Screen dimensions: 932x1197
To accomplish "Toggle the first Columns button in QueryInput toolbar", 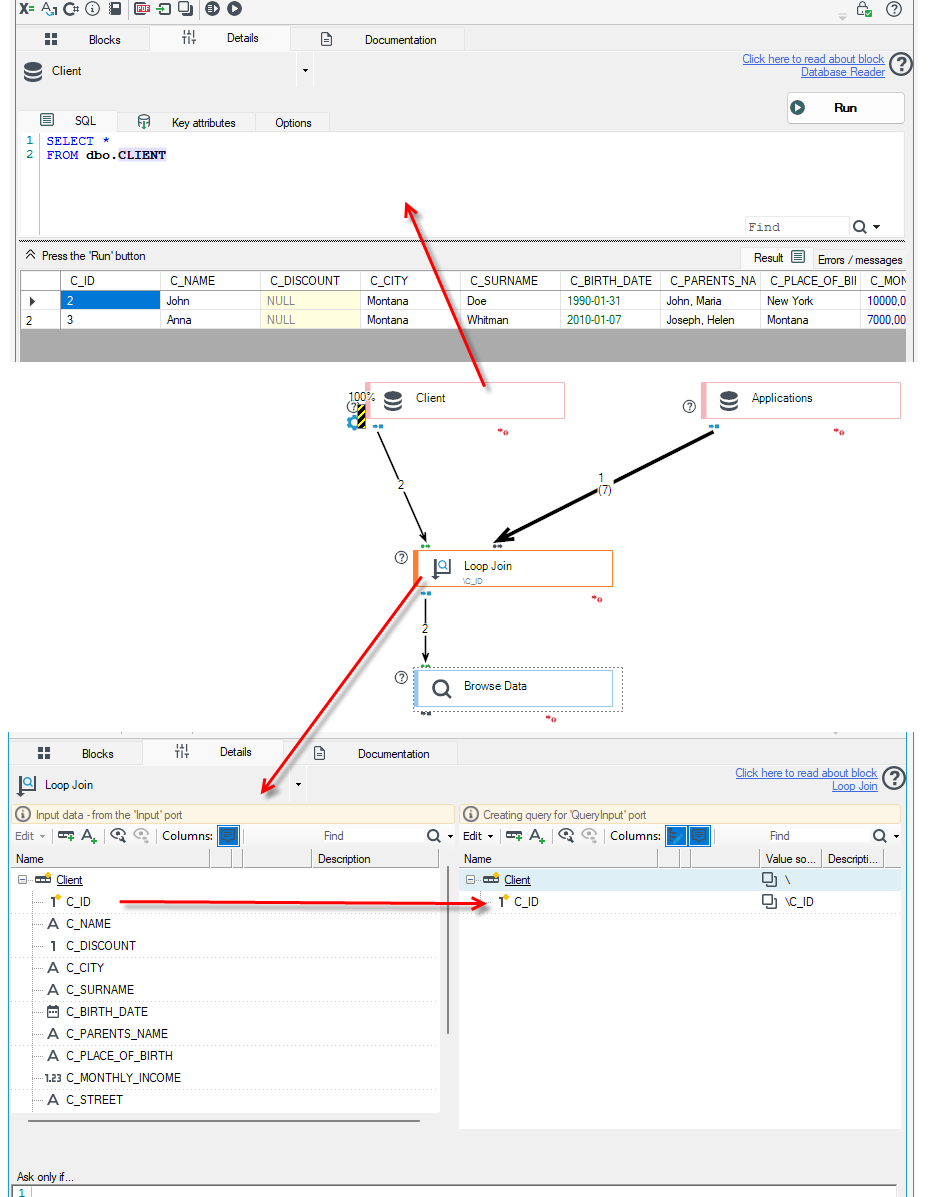I will click(x=676, y=836).
